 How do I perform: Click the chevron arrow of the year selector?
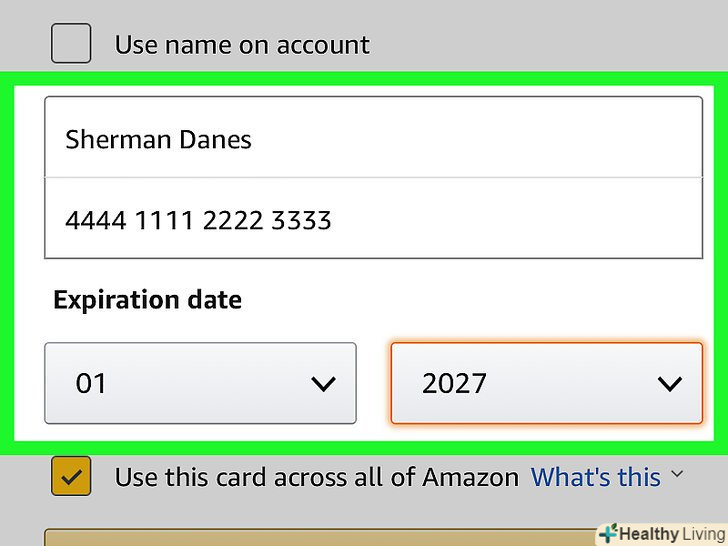pos(669,384)
